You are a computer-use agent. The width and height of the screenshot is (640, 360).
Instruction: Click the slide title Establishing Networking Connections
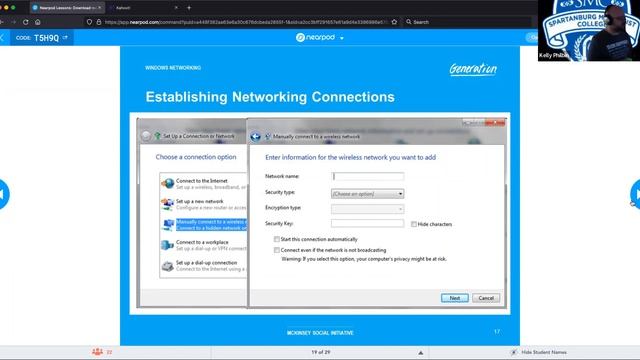click(x=270, y=97)
